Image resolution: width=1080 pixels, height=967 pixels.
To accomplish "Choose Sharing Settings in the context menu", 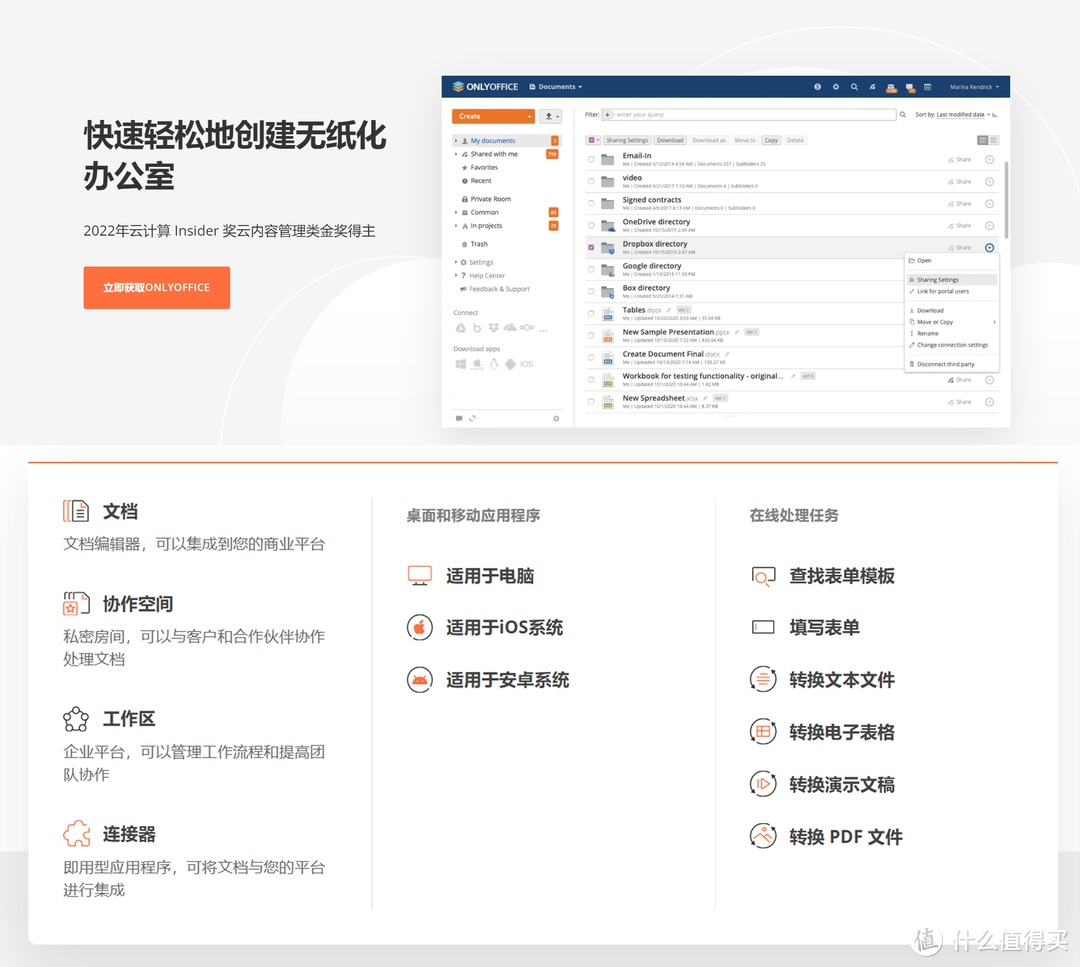I will (951, 280).
